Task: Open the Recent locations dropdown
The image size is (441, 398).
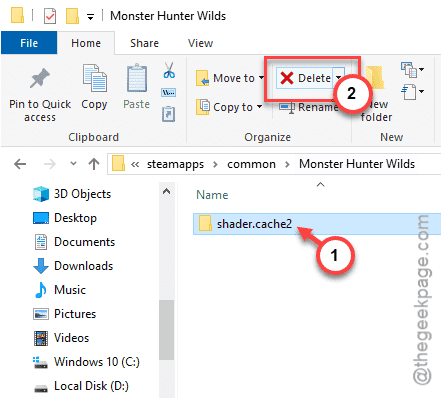Action: click(x=73, y=164)
